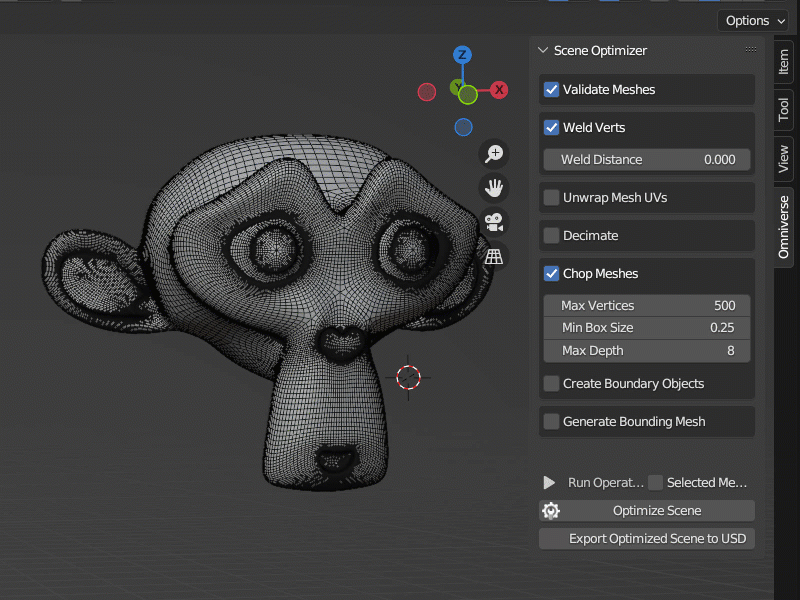Click the red X axis on the gizmo
This screenshot has height=600, width=800.
[x=499, y=90]
